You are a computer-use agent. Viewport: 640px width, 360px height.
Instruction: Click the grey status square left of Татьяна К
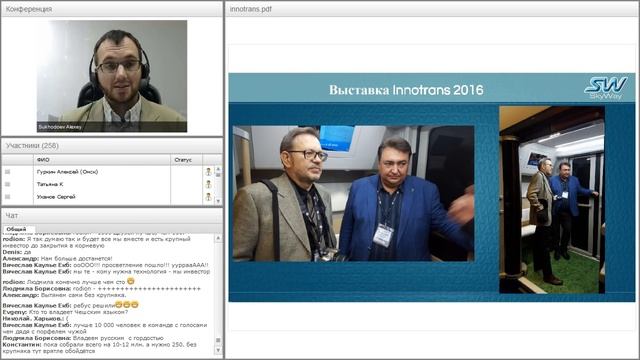[x=7, y=184]
